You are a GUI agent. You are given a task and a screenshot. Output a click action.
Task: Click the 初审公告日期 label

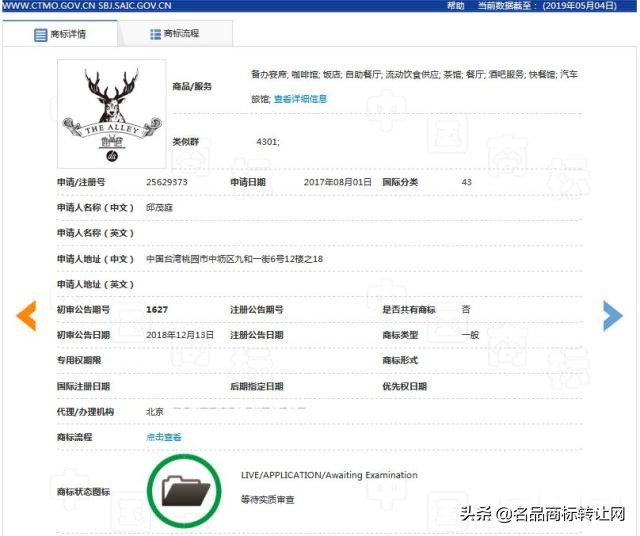[x=83, y=335]
